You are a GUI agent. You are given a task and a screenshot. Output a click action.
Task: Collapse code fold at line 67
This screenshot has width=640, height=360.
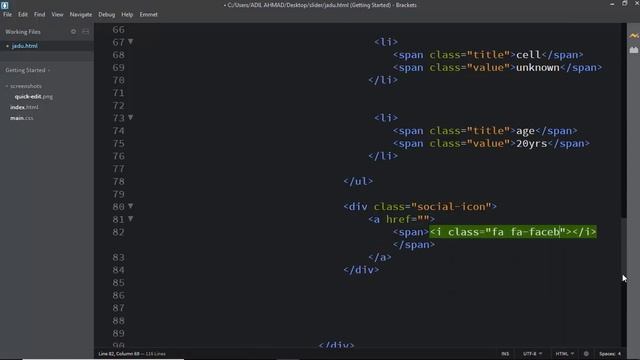click(x=131, y=42)
